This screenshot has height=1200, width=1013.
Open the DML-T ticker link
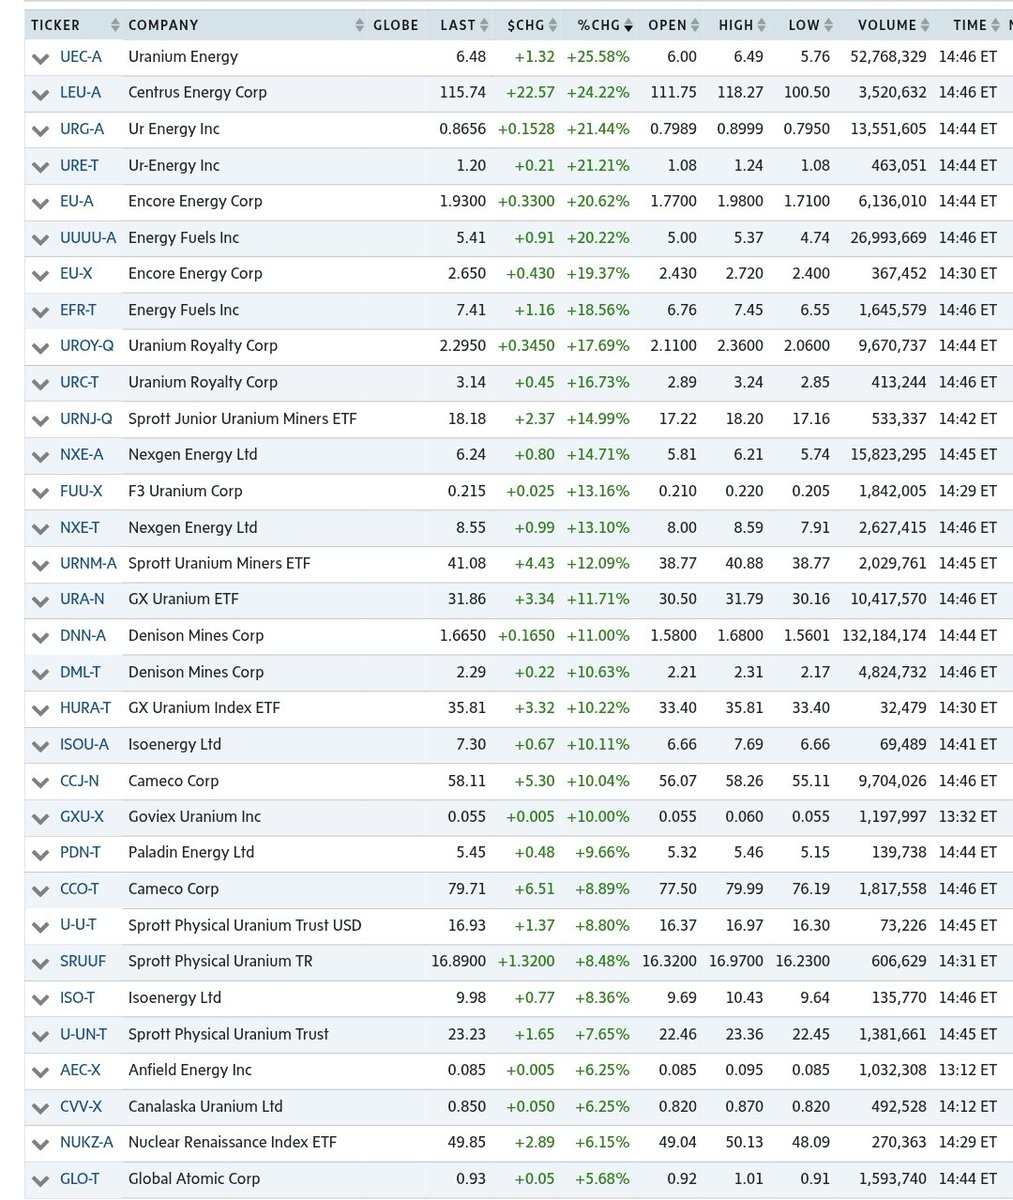pos(80,672)
